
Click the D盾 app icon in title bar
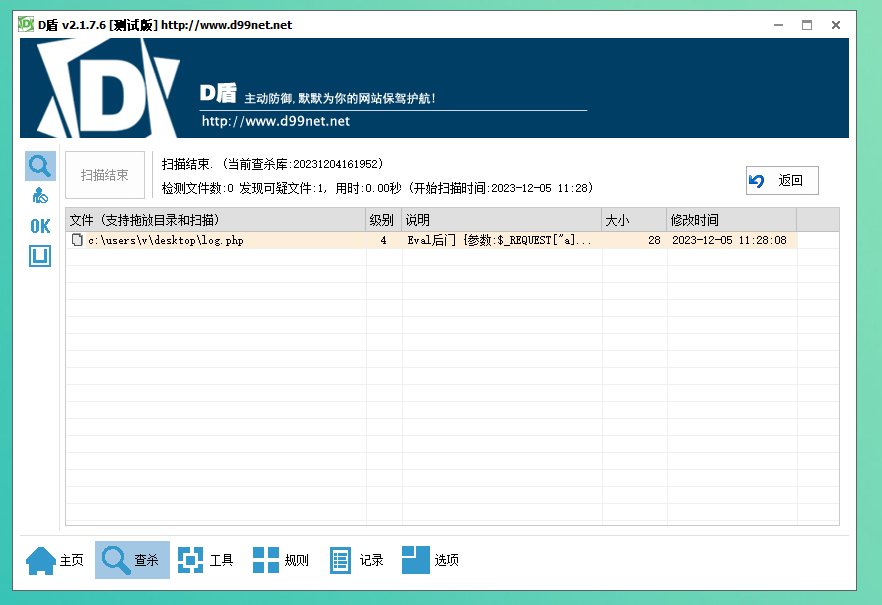pyautogui.click(x=26, y=24)
